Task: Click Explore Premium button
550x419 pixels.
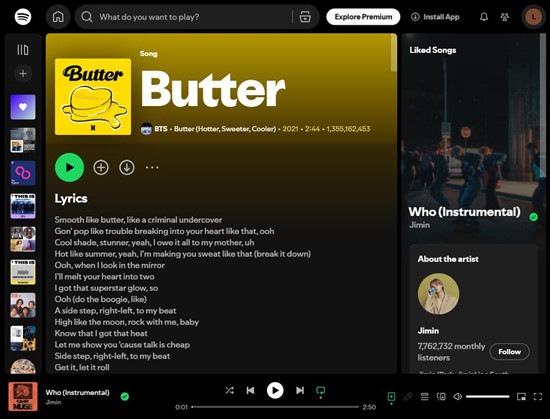Action: coord(363,16)
